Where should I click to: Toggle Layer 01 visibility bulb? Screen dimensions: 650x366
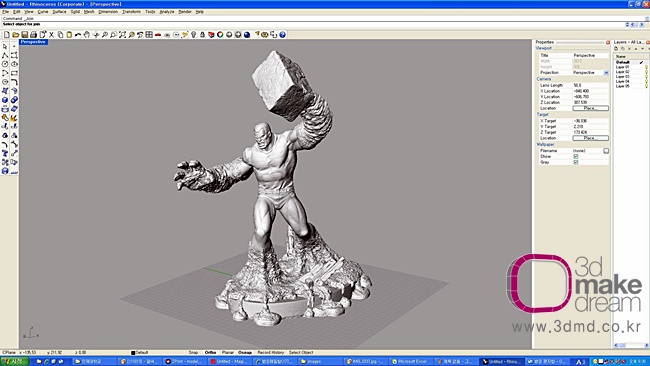pyautogui.click(x=646, y=67)
